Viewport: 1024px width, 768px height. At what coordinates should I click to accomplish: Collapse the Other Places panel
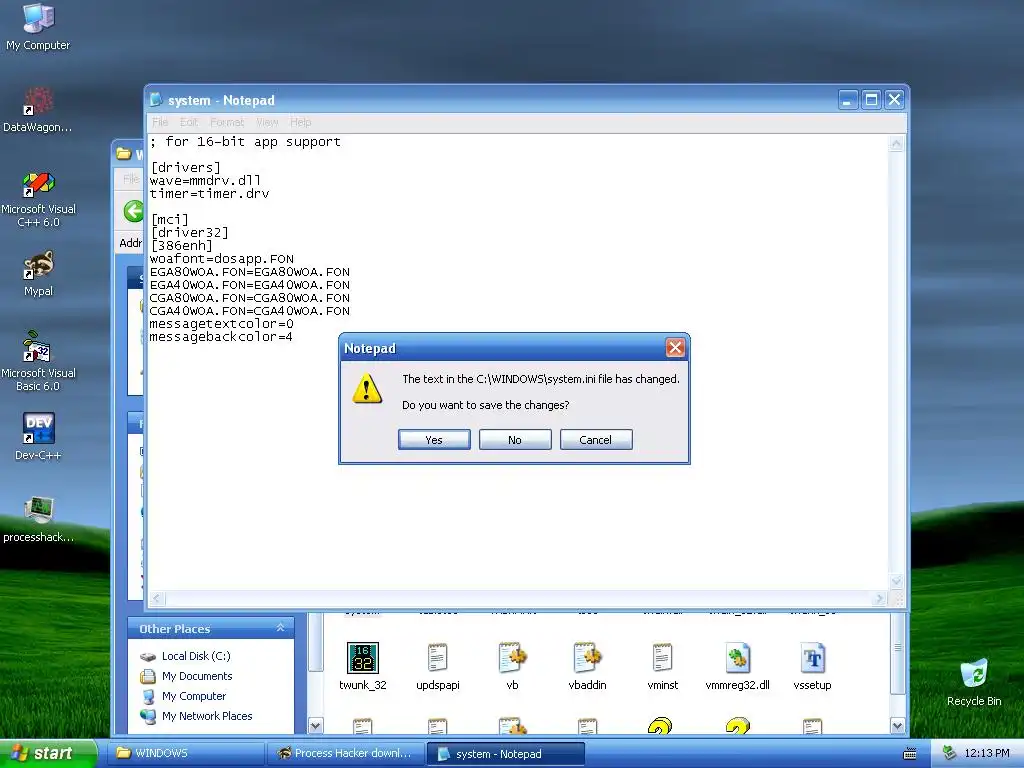pos(280,628)
